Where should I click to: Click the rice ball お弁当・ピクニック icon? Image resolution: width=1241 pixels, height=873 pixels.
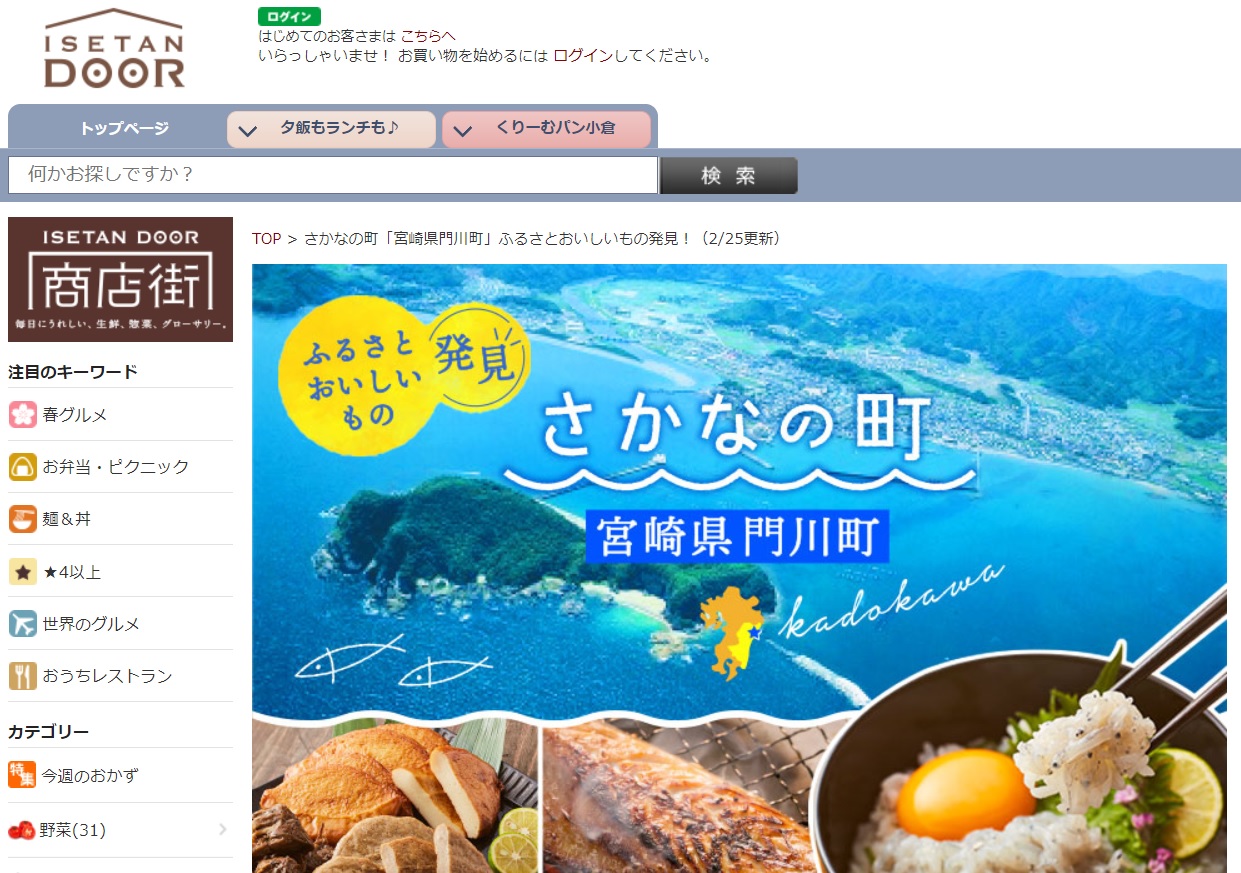[23, 467]
